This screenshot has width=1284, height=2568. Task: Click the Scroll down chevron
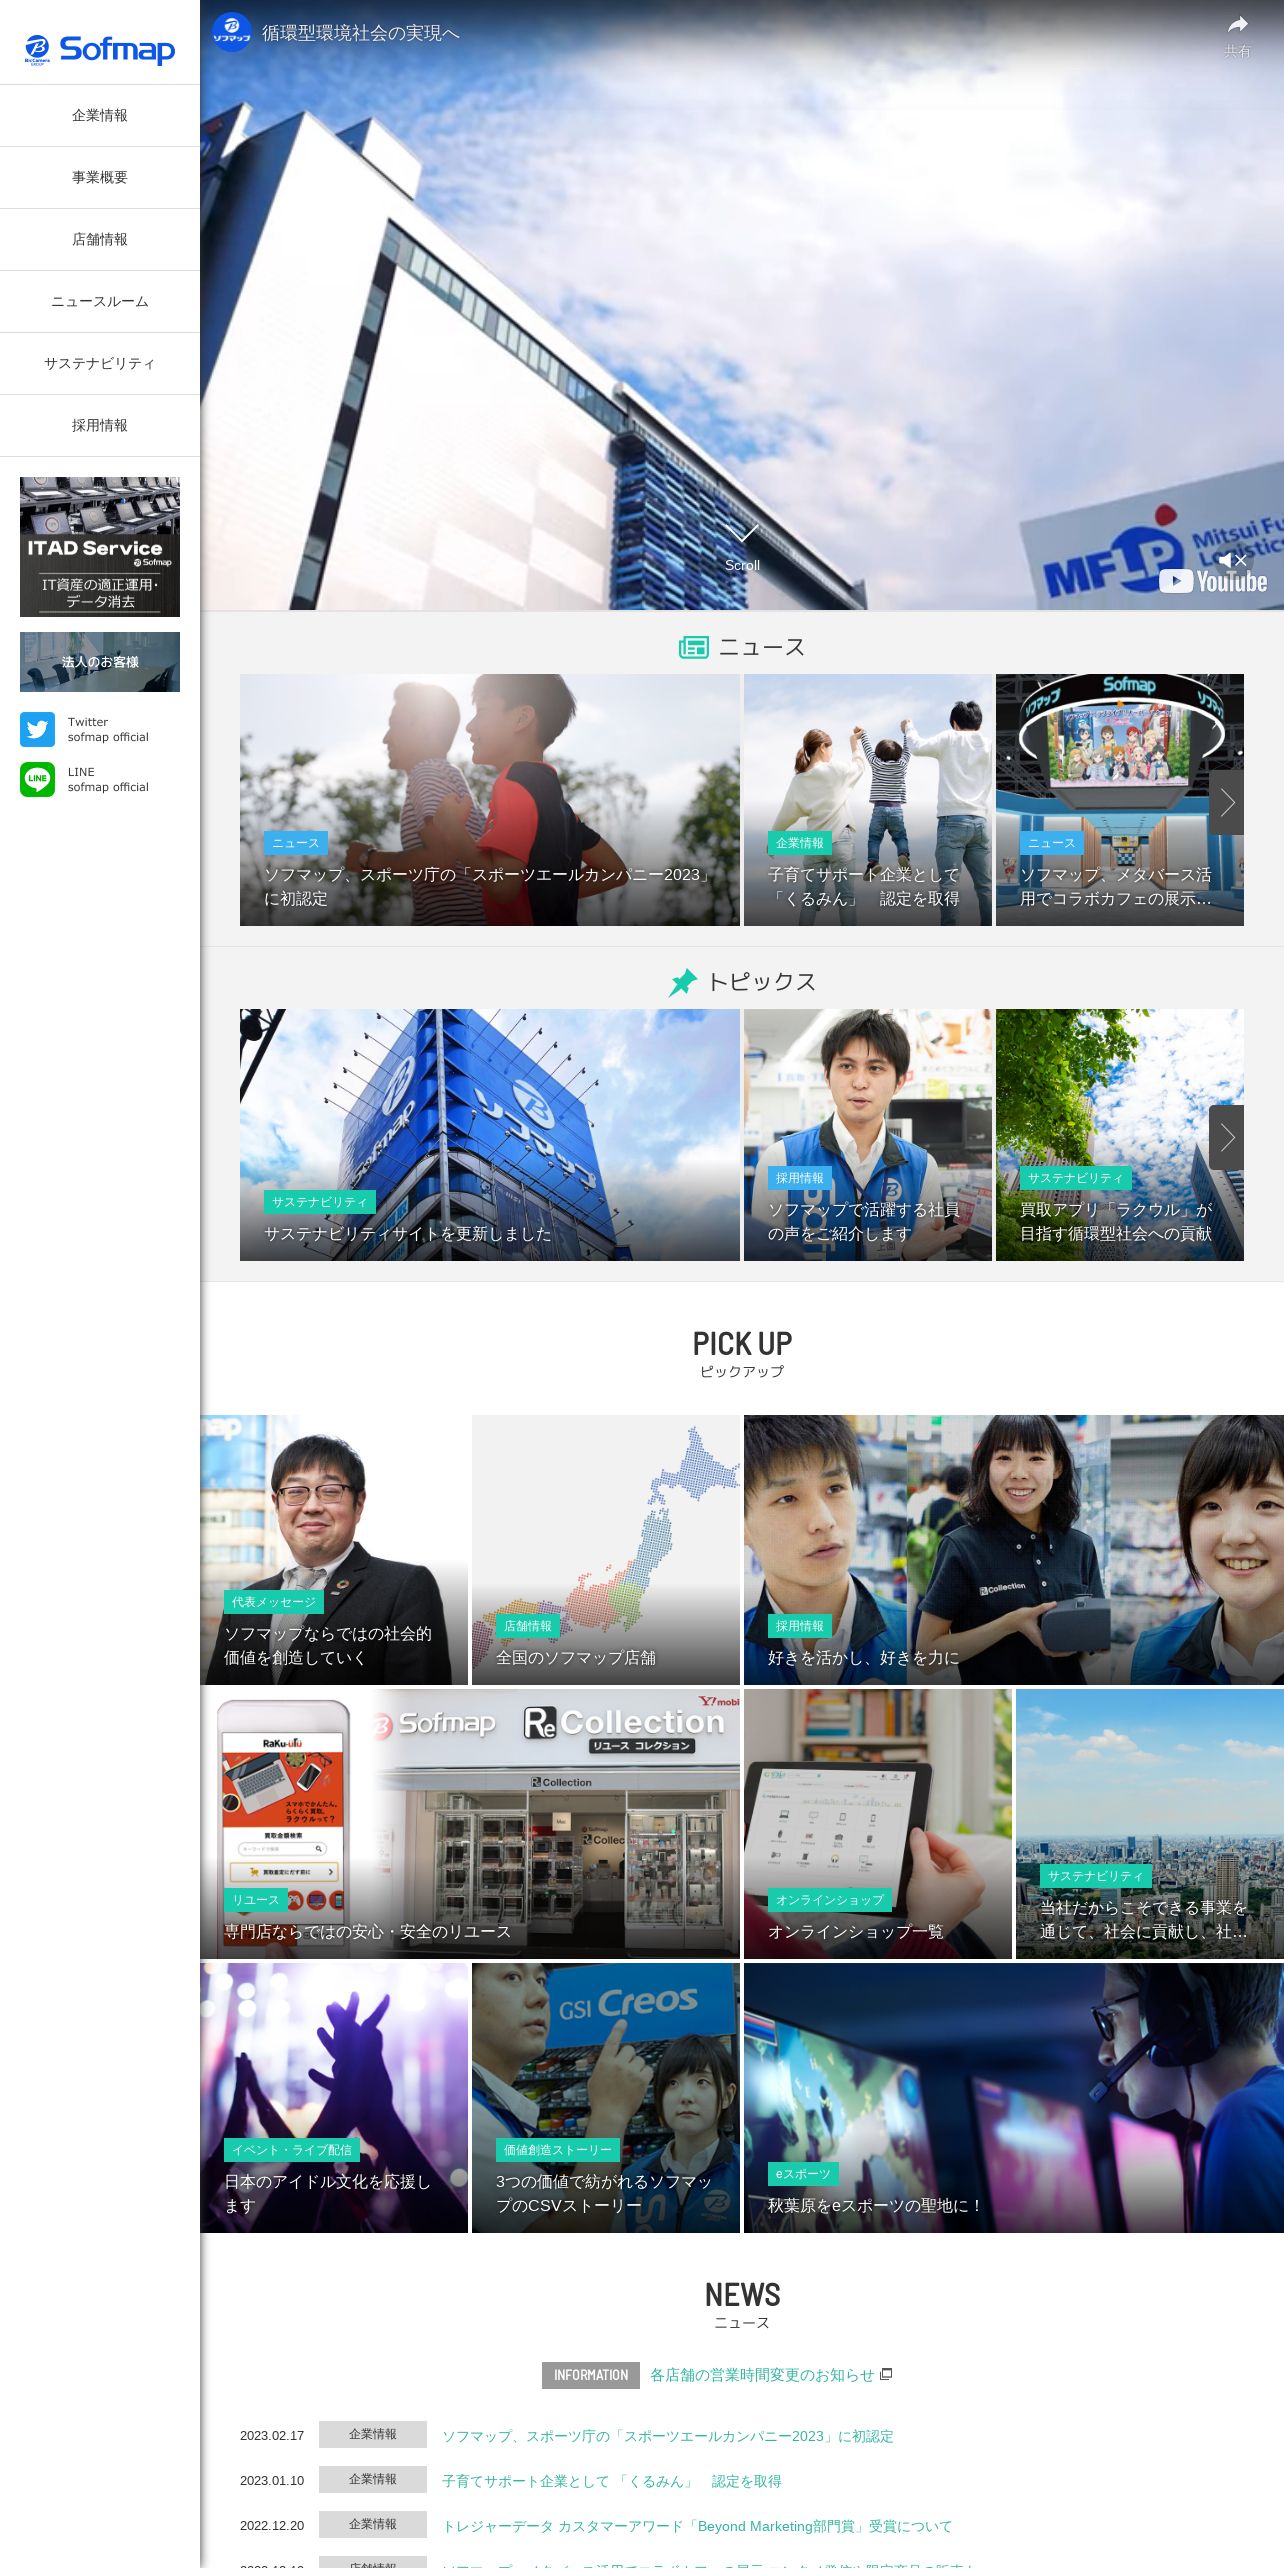click(742, 533)
